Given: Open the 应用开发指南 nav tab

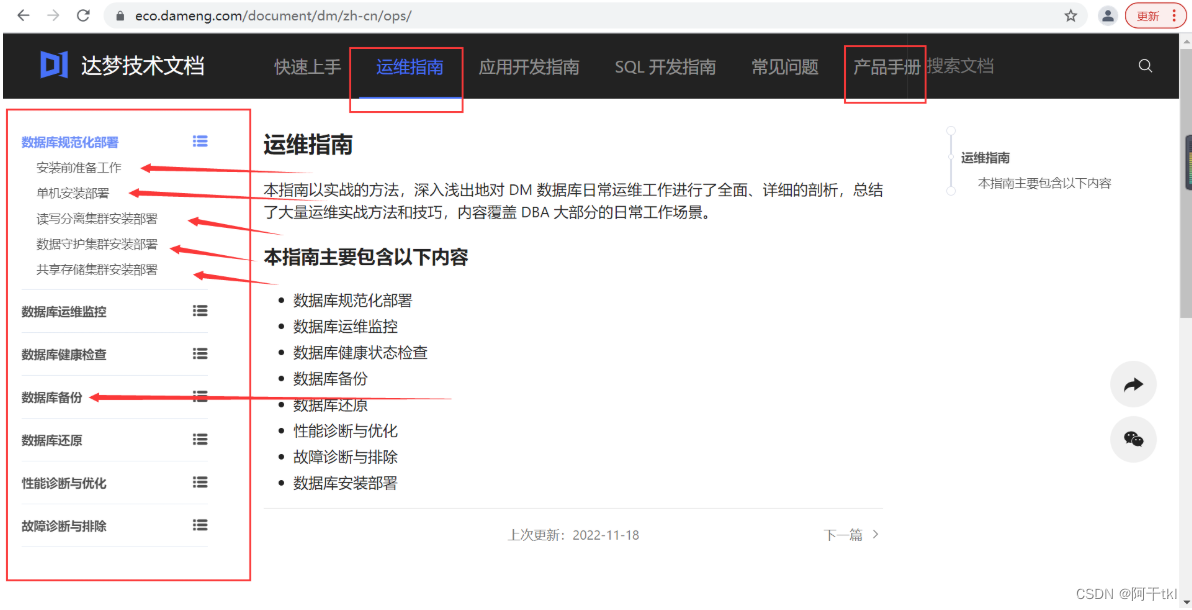Looking at the screenshot, I should click(x=529, y=67).
